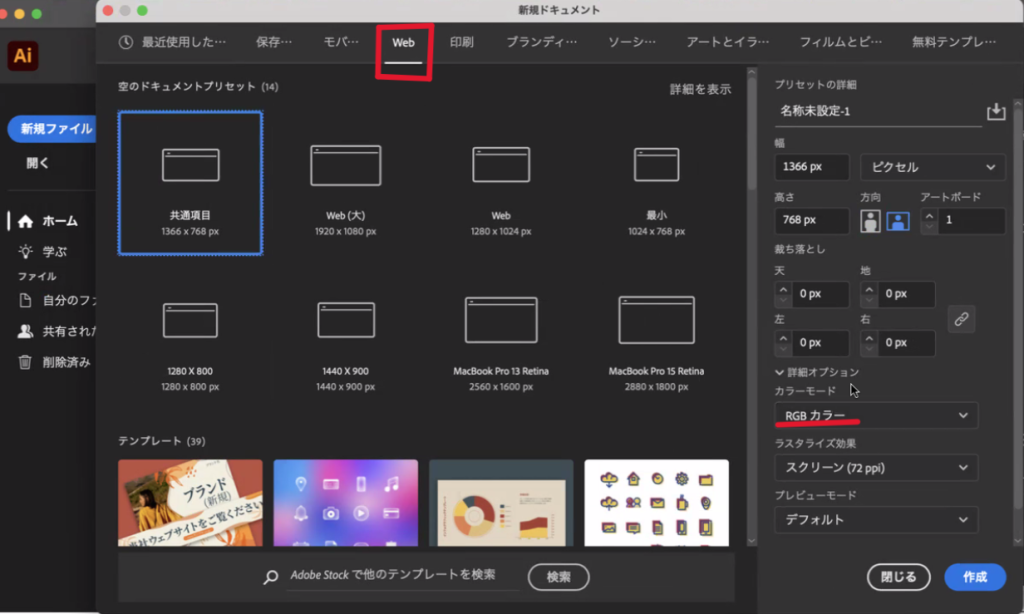Screen dimensions: 1024x614
Task: Click the Adobe Illustrator Ai logo
Action: coord(22,56)
